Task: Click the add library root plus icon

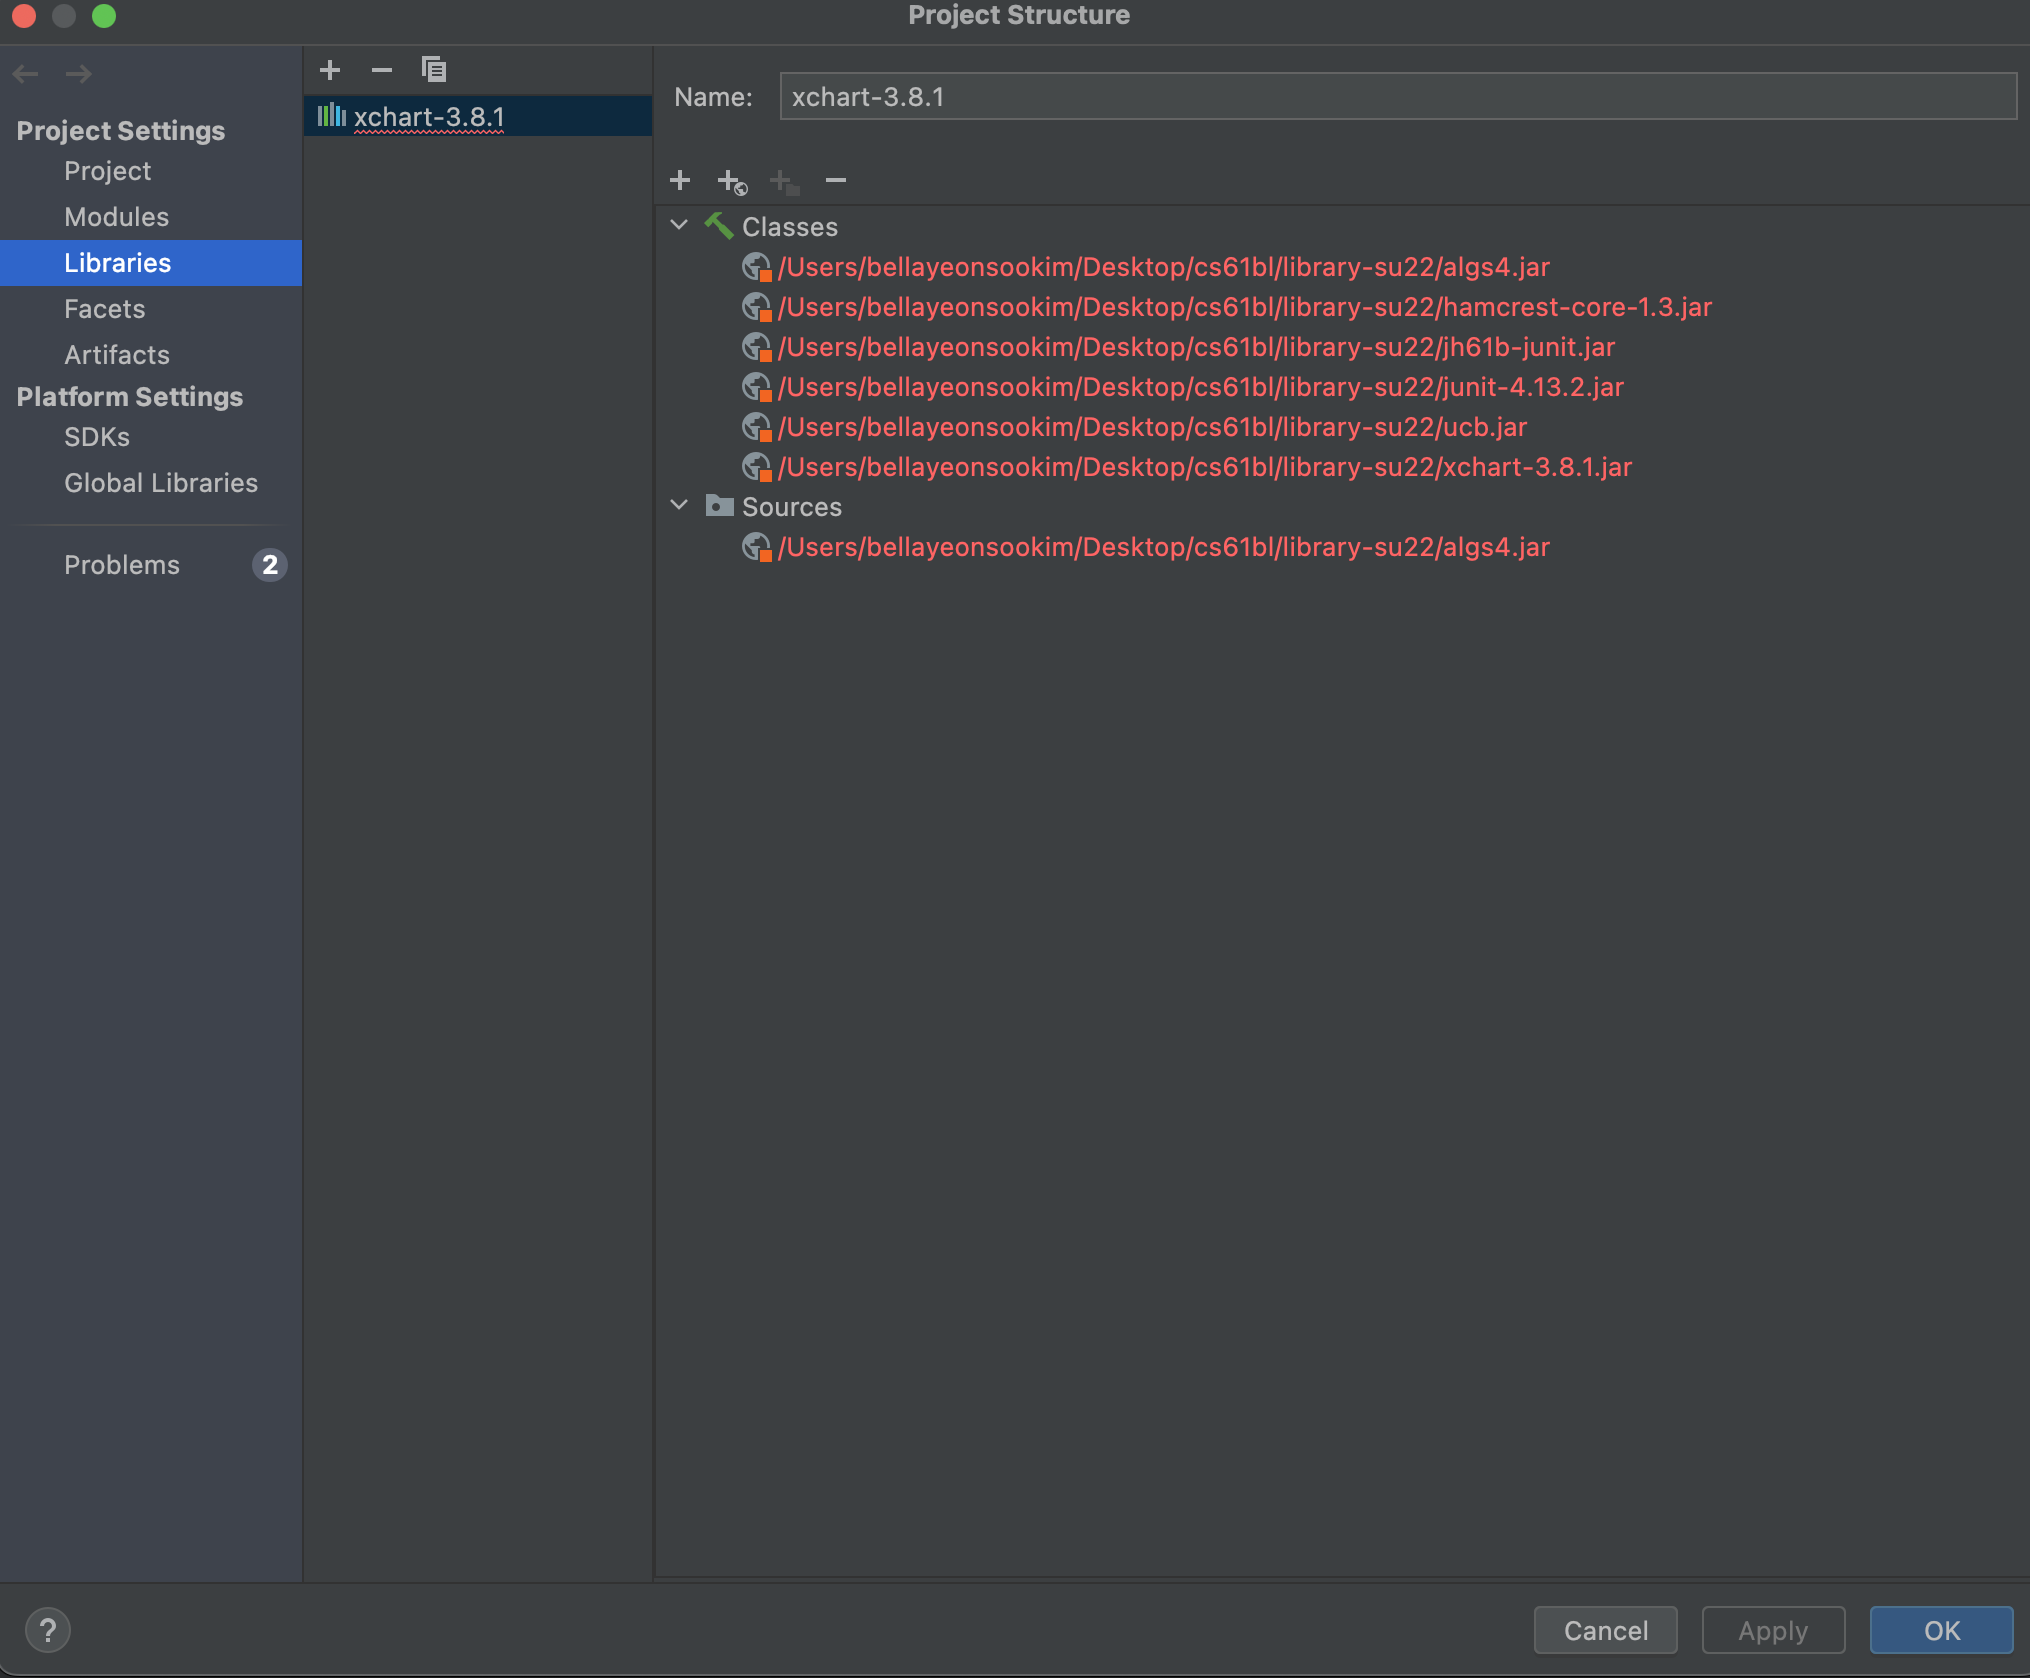Action: coord(680,180)
